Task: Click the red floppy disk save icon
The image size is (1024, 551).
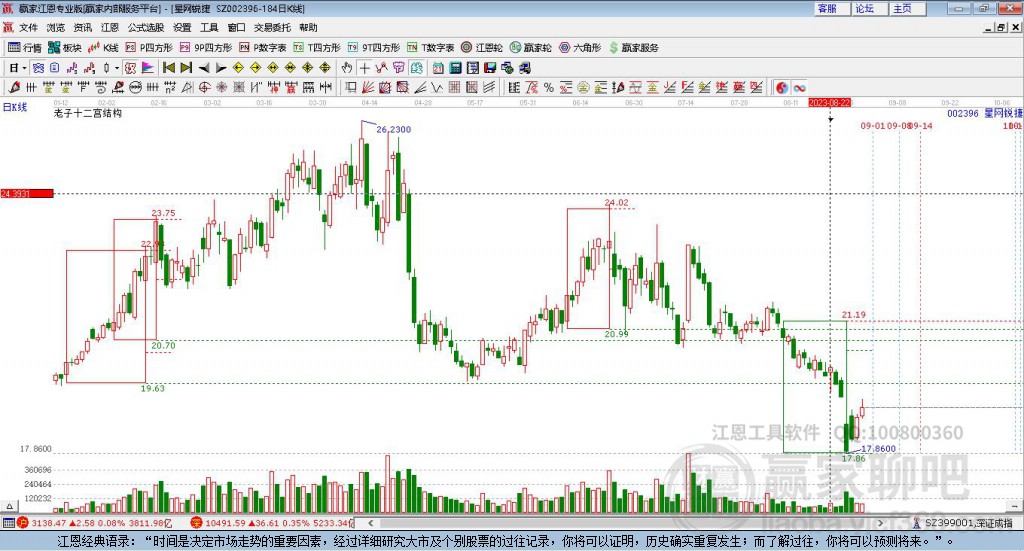Action: pyautogui.click(x=490, y=67)
